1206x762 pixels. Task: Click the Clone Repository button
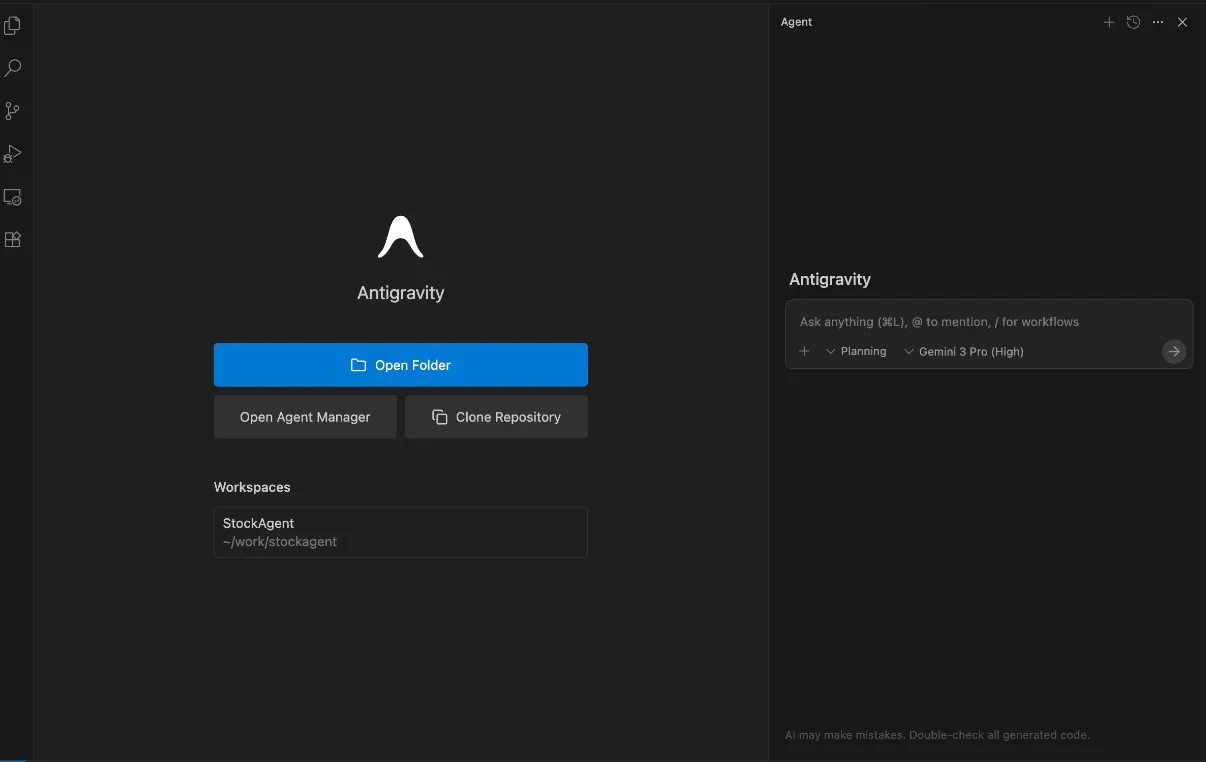(x=496, y=417)
